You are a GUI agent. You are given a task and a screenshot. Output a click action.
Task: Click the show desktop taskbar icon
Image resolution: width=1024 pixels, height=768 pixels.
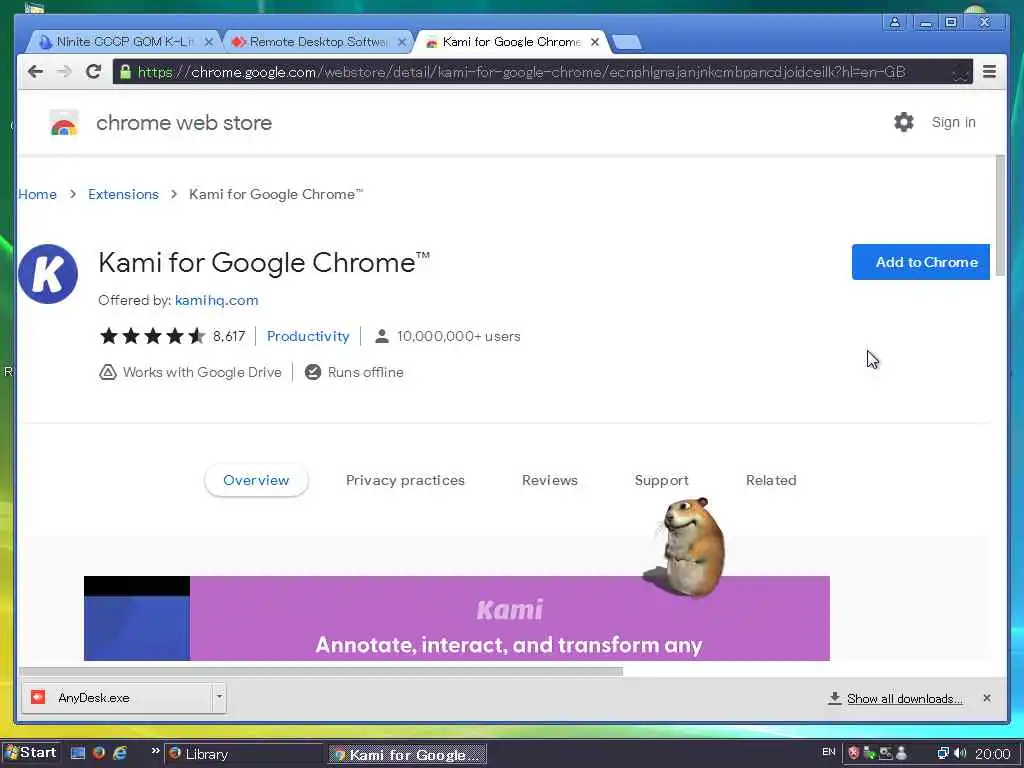point(78,753)
